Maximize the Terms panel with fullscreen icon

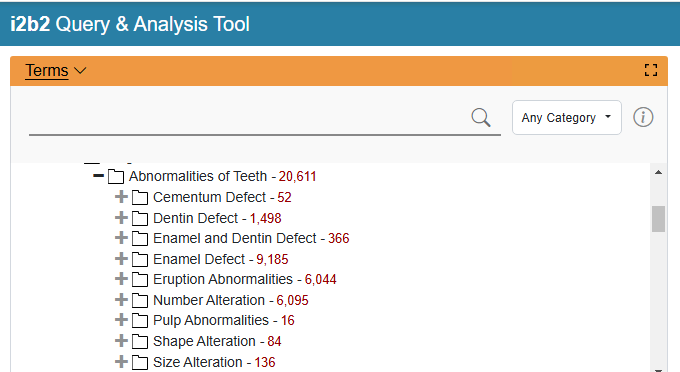tap(651, 70)
